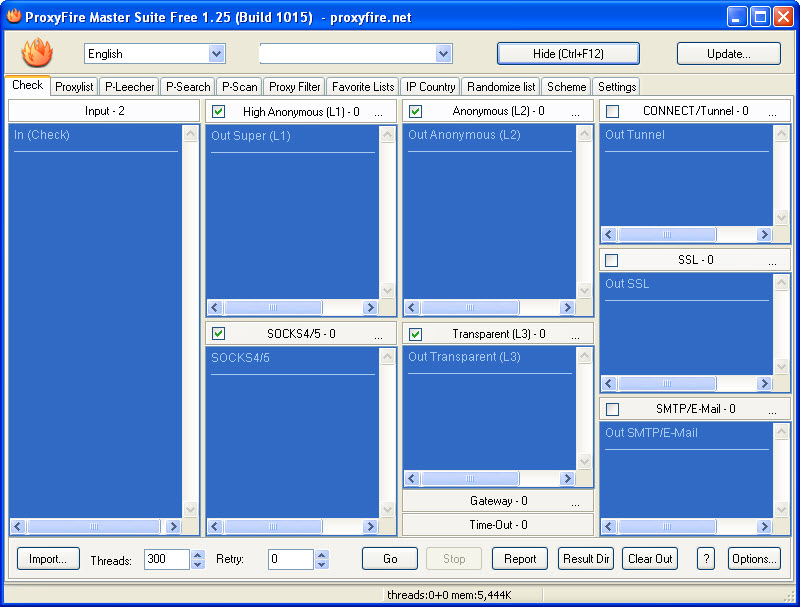The width and height of the screenshot is (800, 607).
Task: Click the ellipsis next to SOCKS4/5
Action: click(x=378, y=336)
